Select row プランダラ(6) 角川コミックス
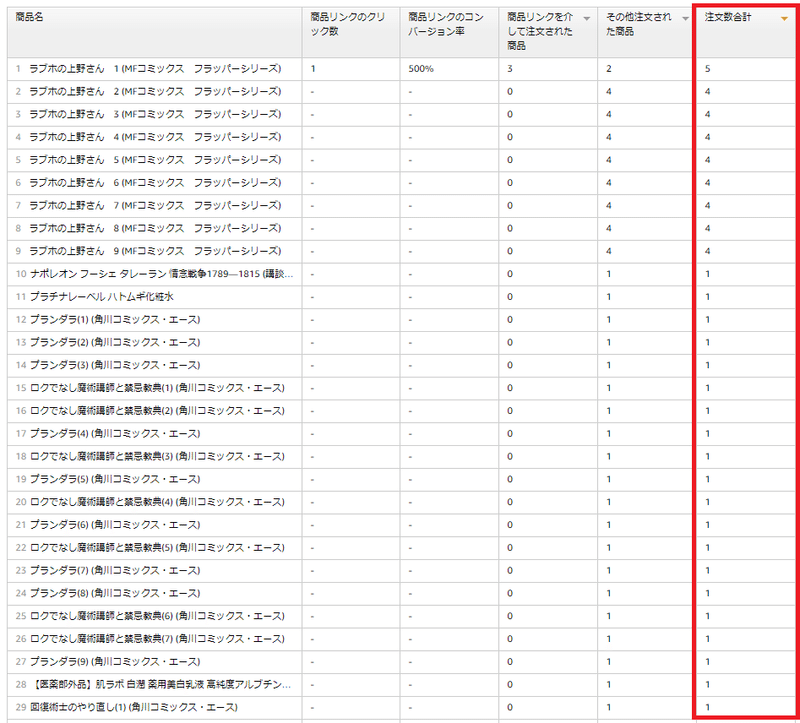 (401, 525)
